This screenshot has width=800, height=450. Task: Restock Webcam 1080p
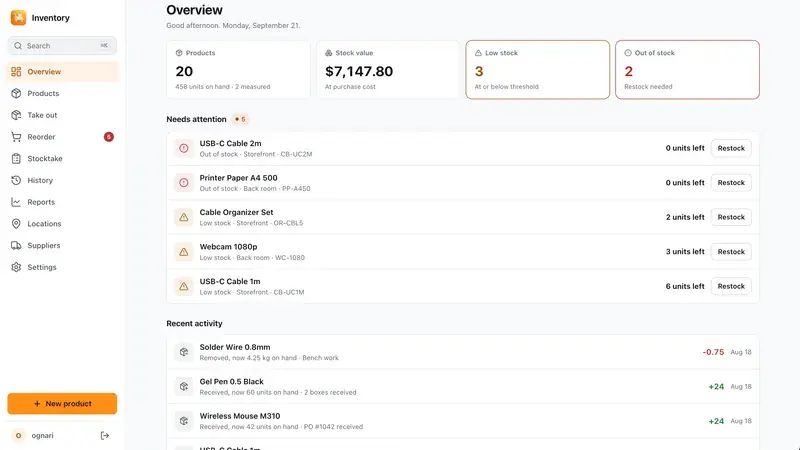731,252
